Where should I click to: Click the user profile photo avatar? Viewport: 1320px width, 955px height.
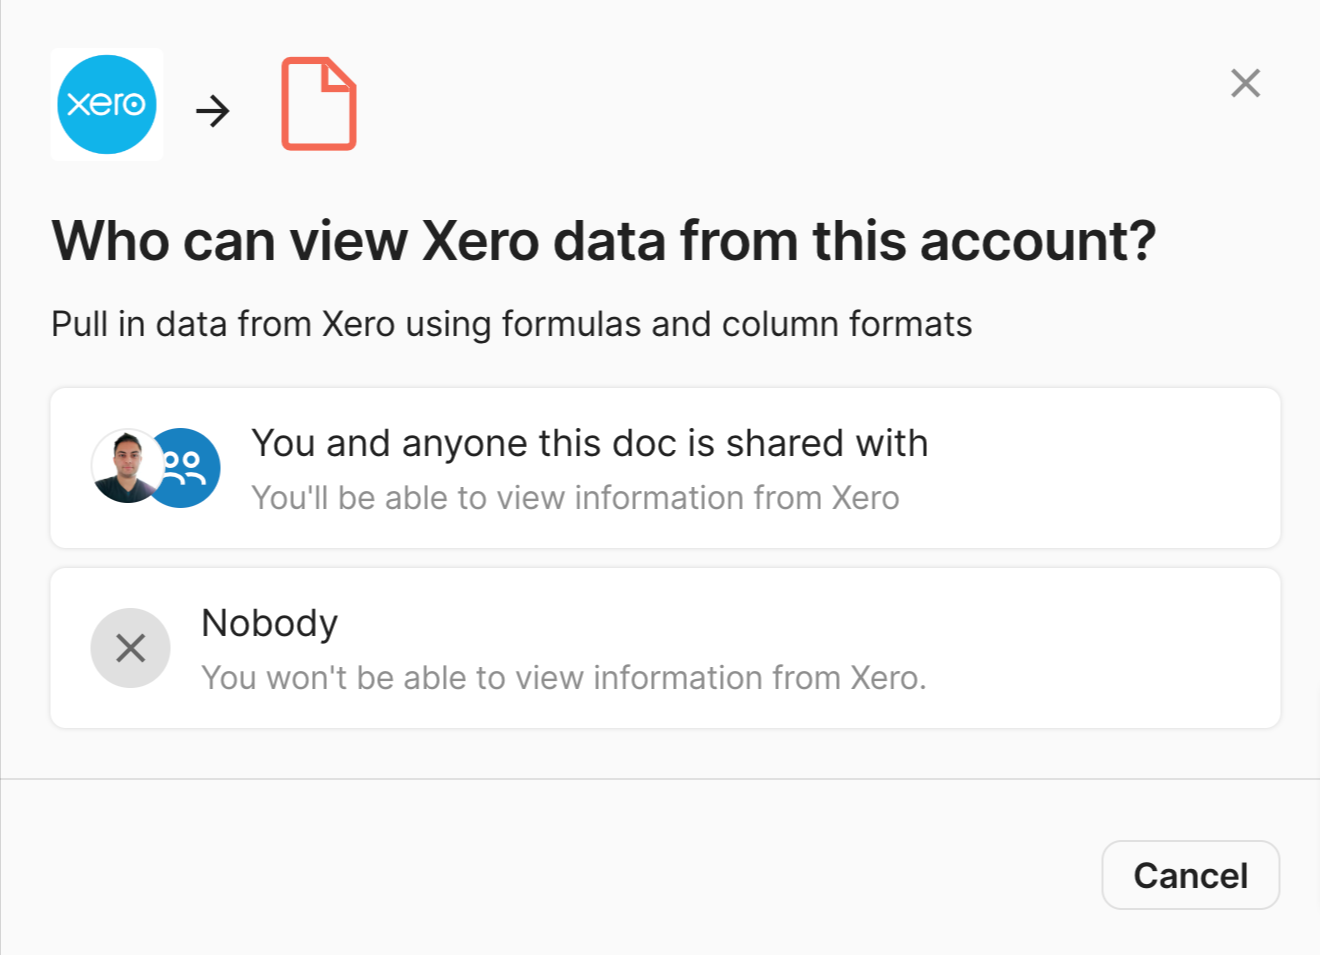125,466
